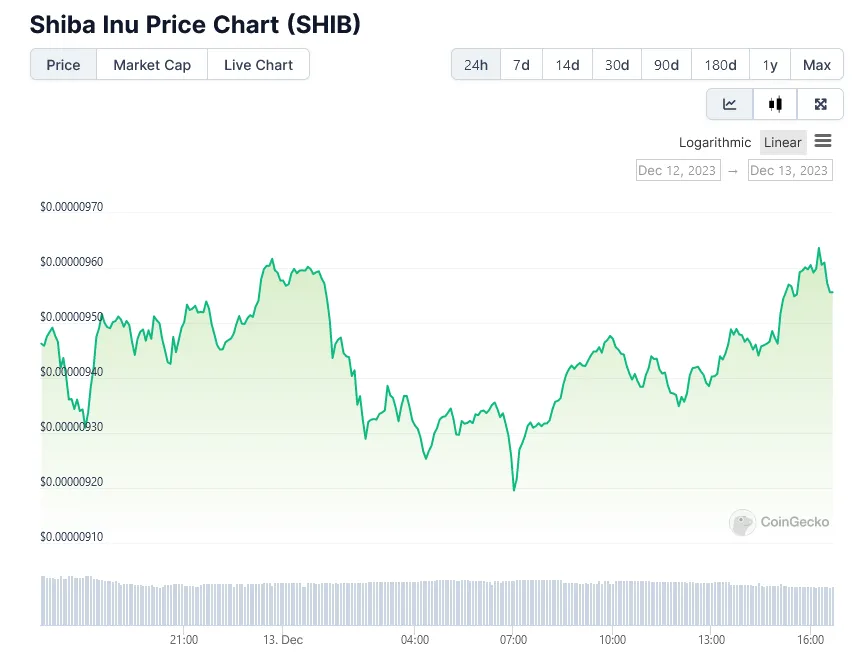
Task: Open the 1y chart view
Action: (770, 64)
